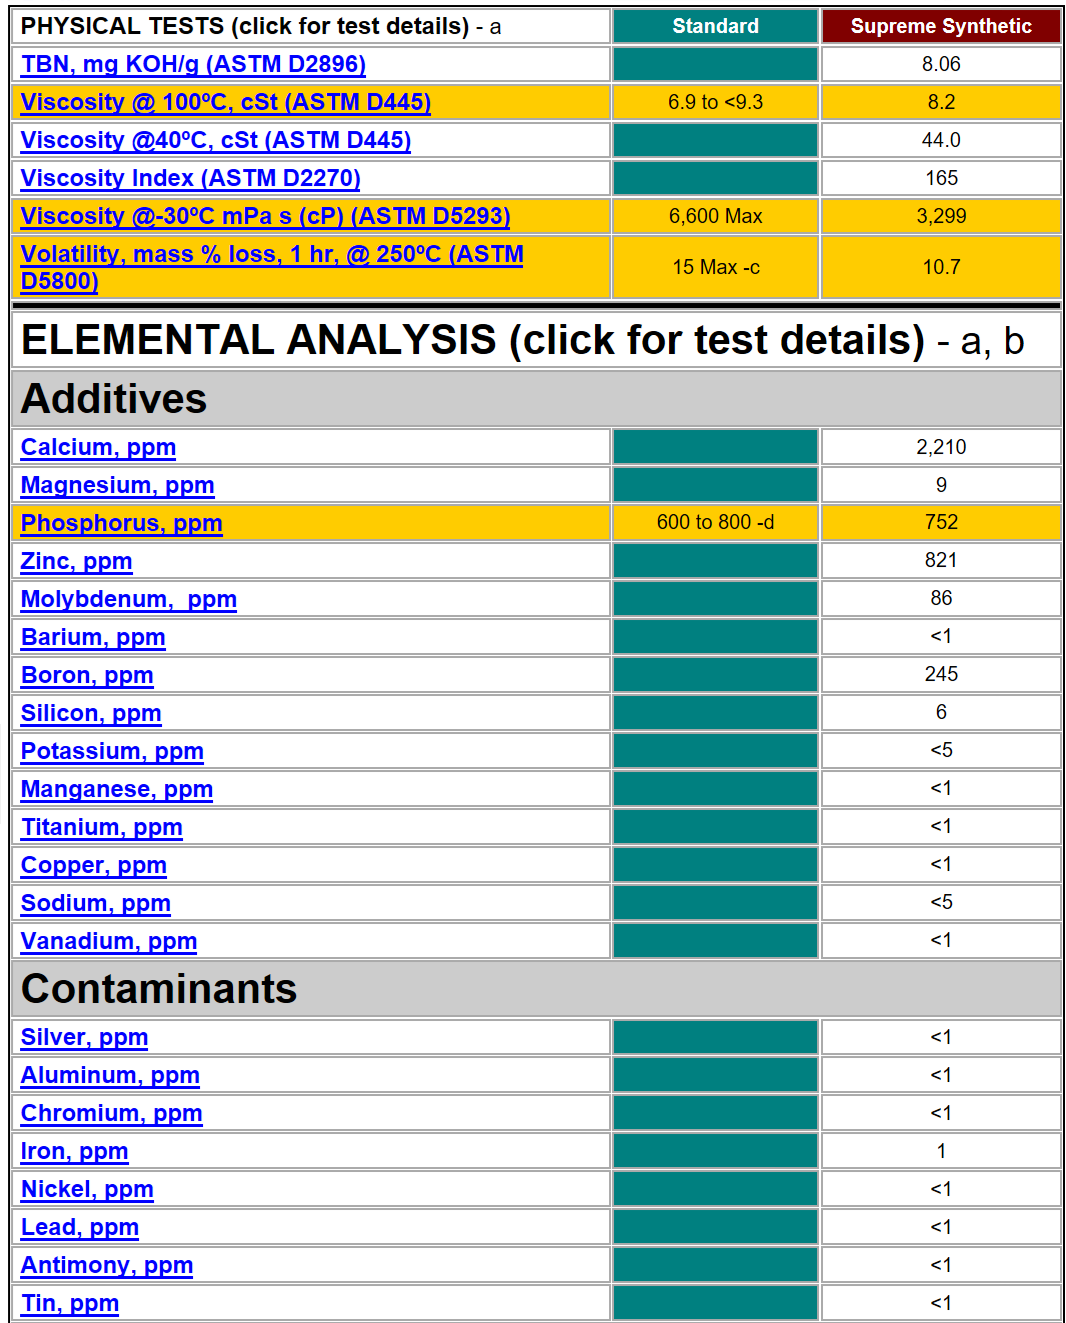Select the standard range 6.9 to <9.3

click(716, 102)
